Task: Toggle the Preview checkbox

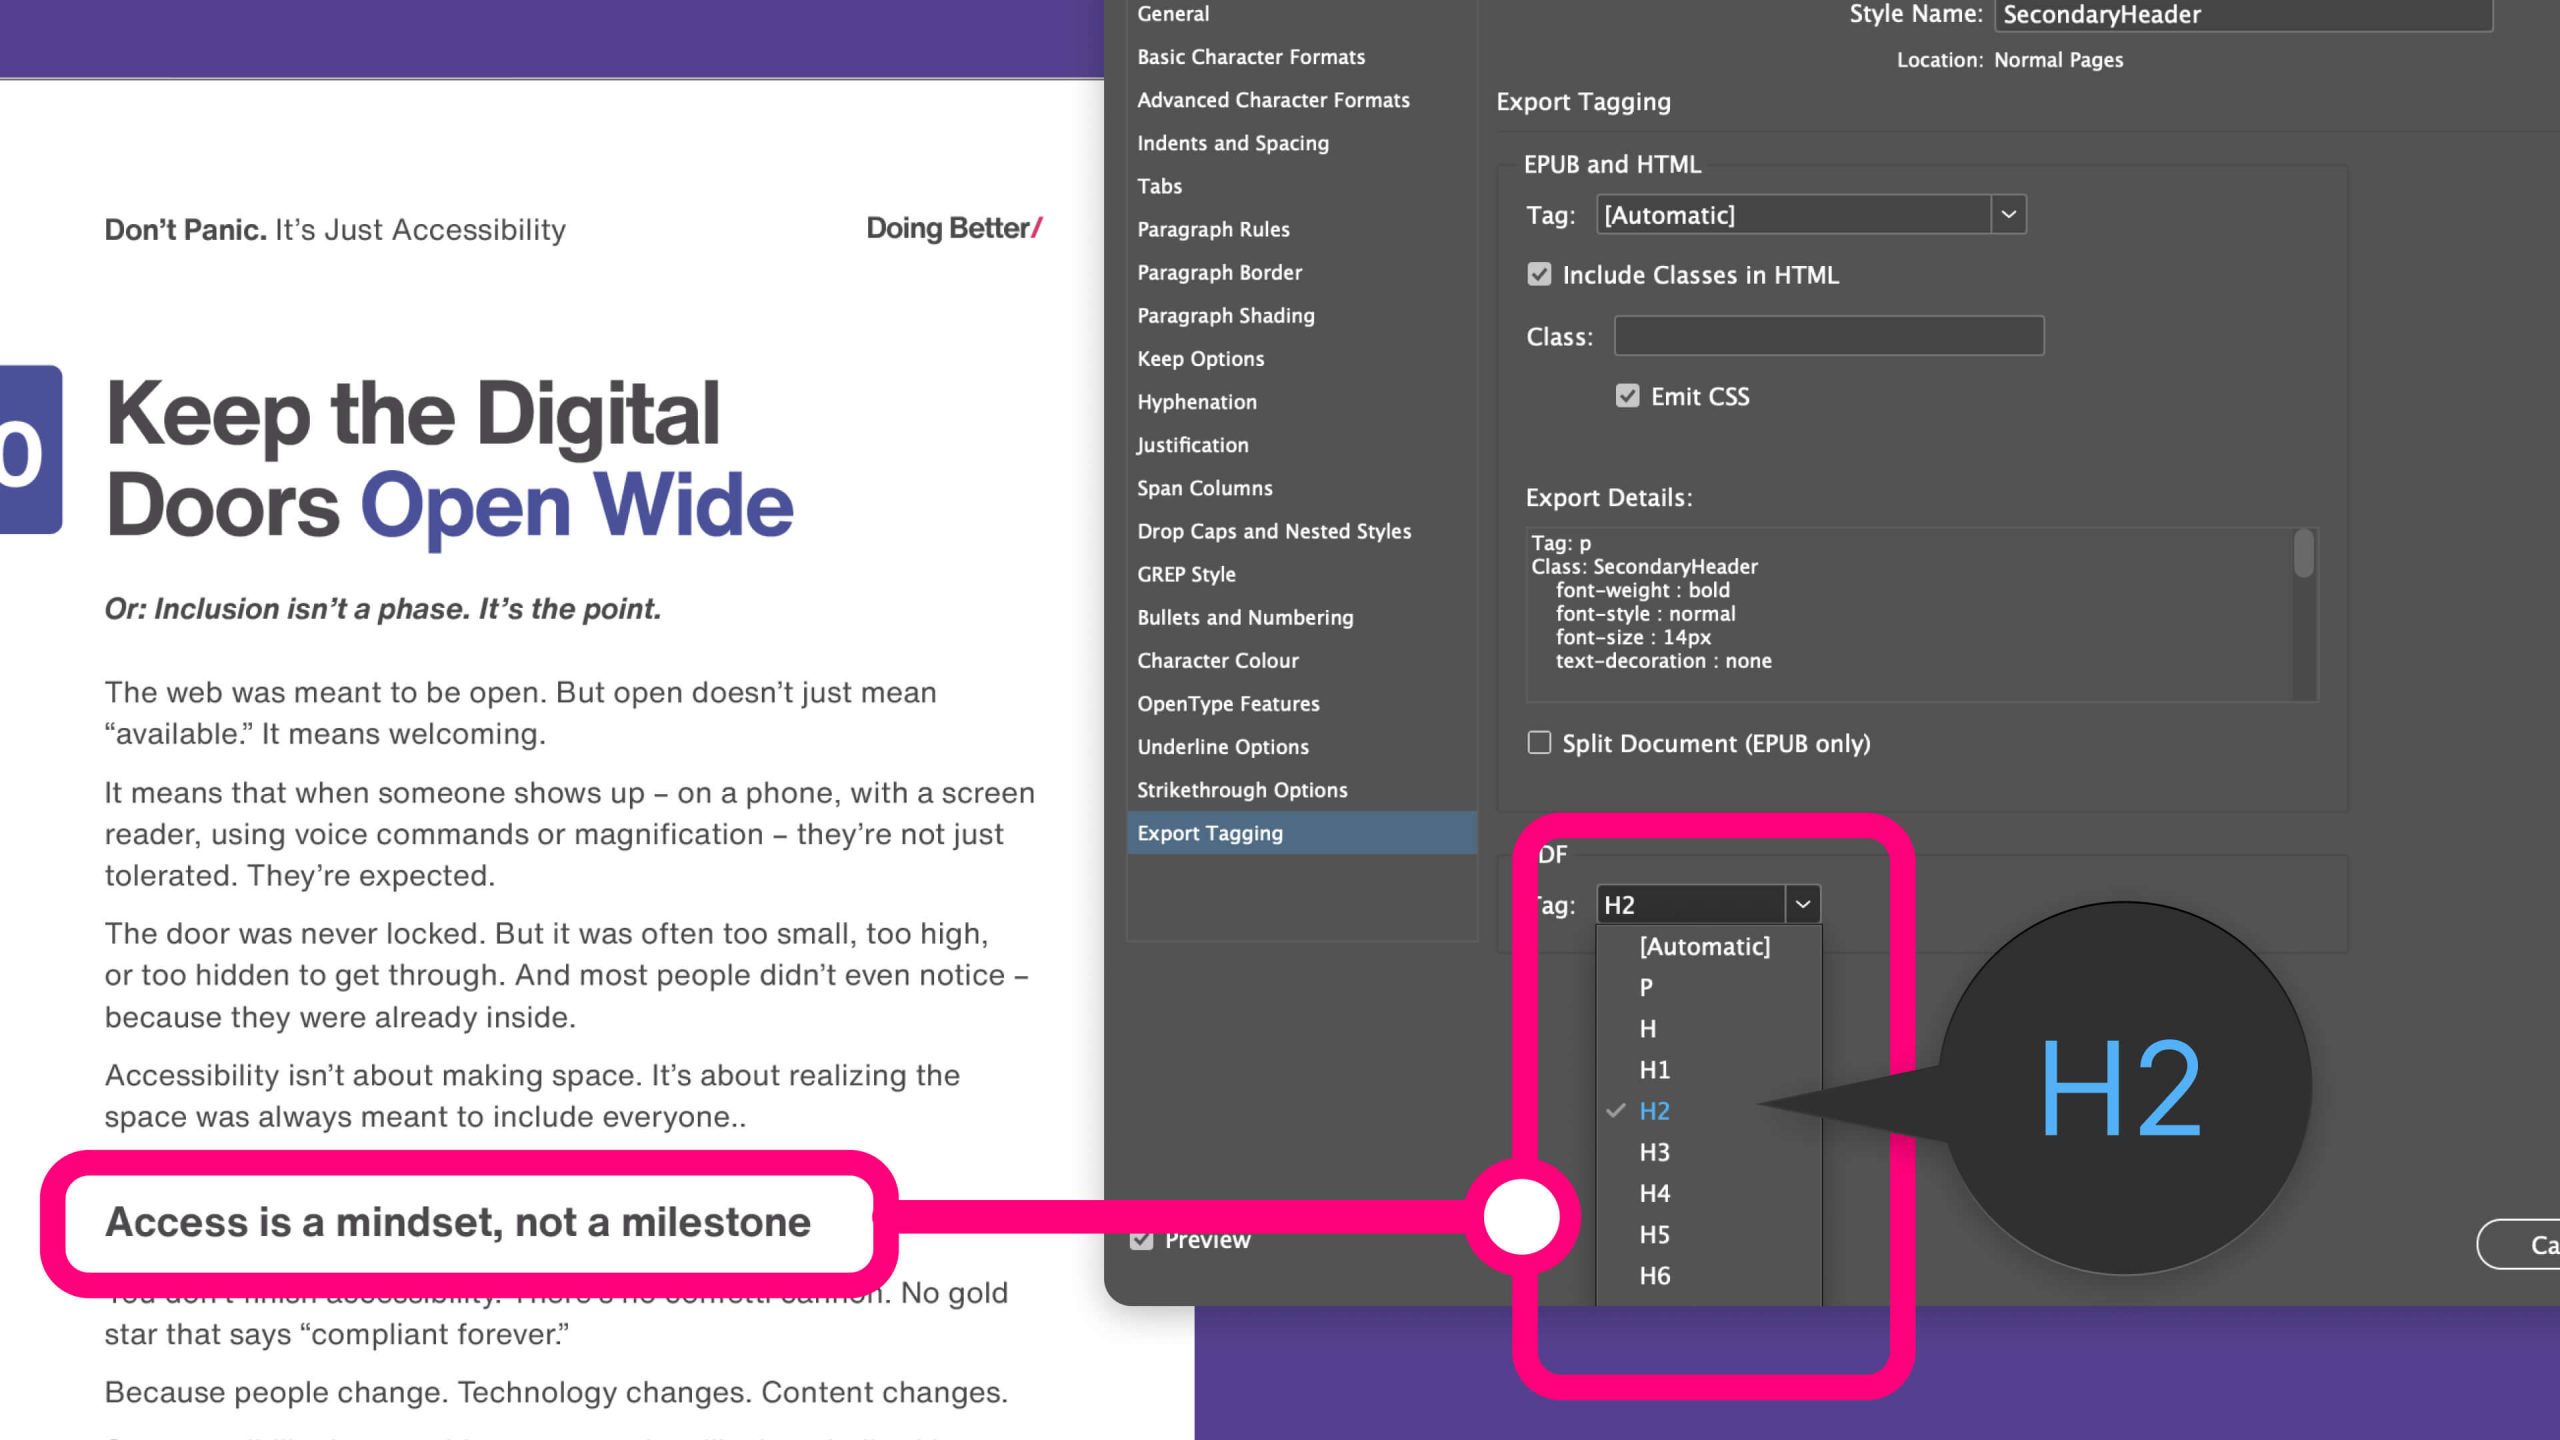Action: [1141, 1240]
